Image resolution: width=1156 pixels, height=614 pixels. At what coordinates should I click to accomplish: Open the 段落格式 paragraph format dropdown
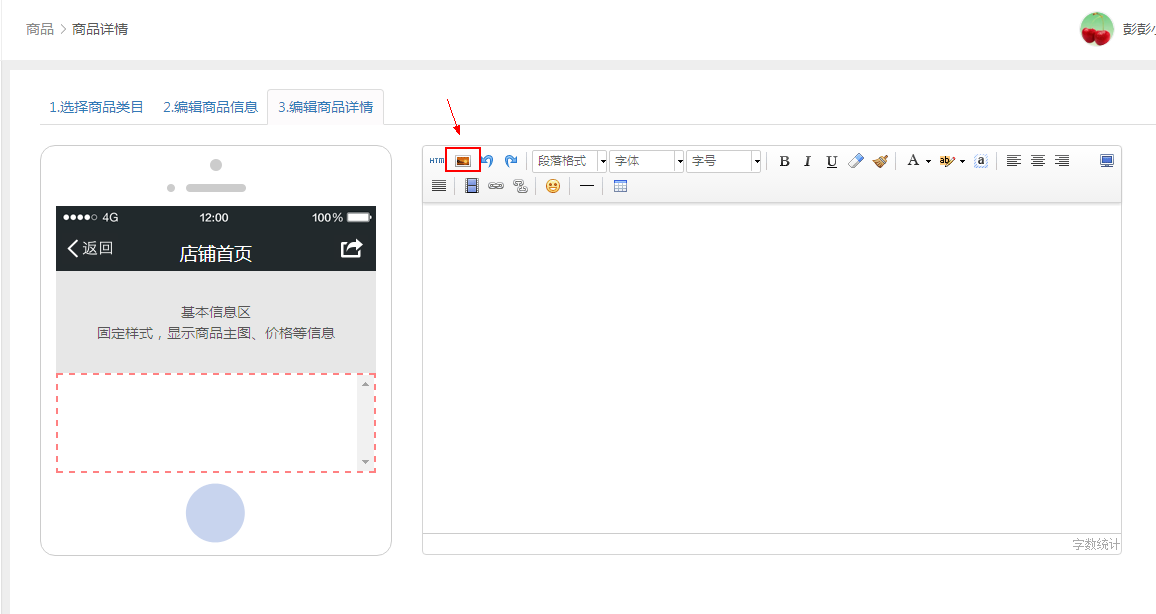pyautogui.click(x=570, y=161)
